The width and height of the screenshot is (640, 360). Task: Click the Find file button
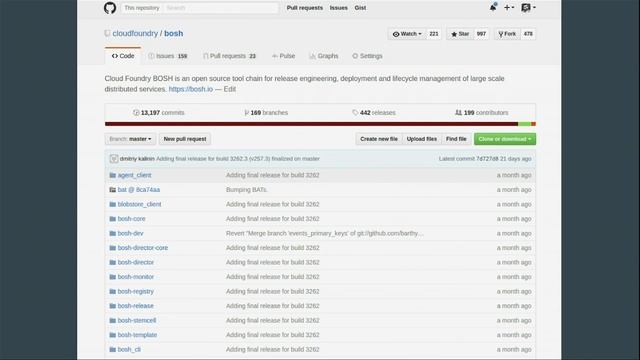point(456,139)
